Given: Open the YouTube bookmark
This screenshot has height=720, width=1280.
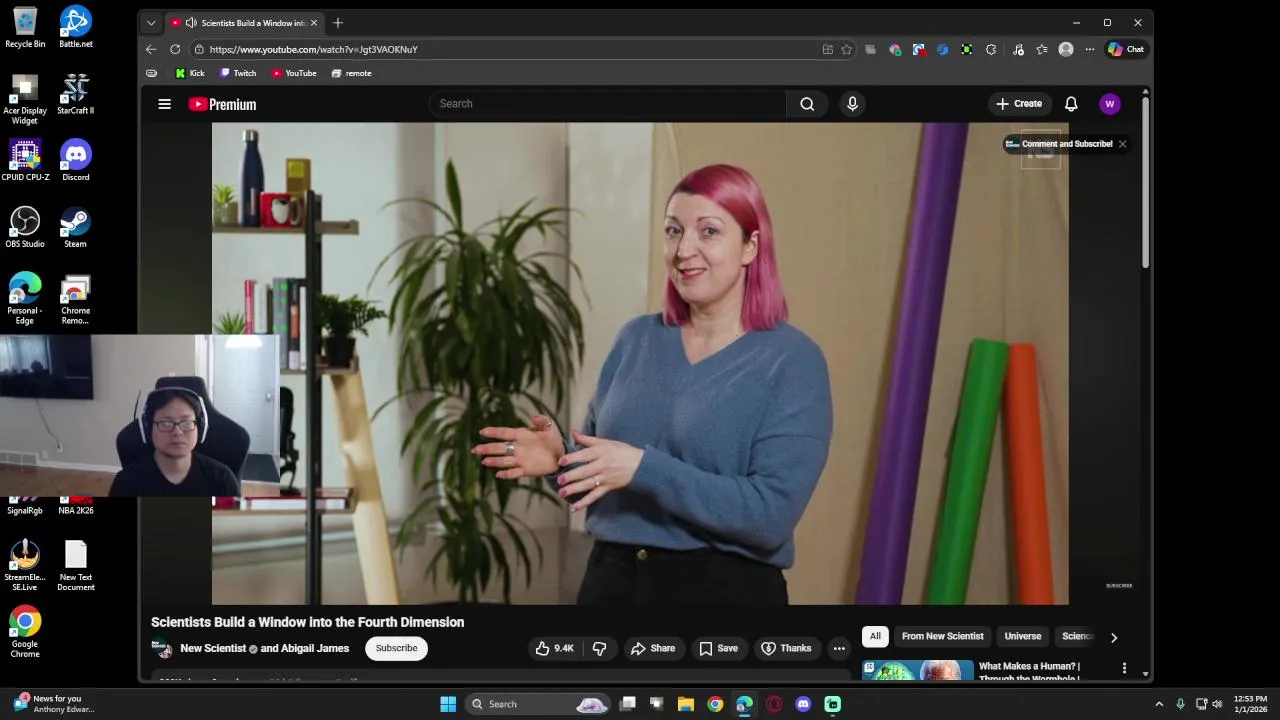Looking at the screenshot, I should click(x=294, y=73).
